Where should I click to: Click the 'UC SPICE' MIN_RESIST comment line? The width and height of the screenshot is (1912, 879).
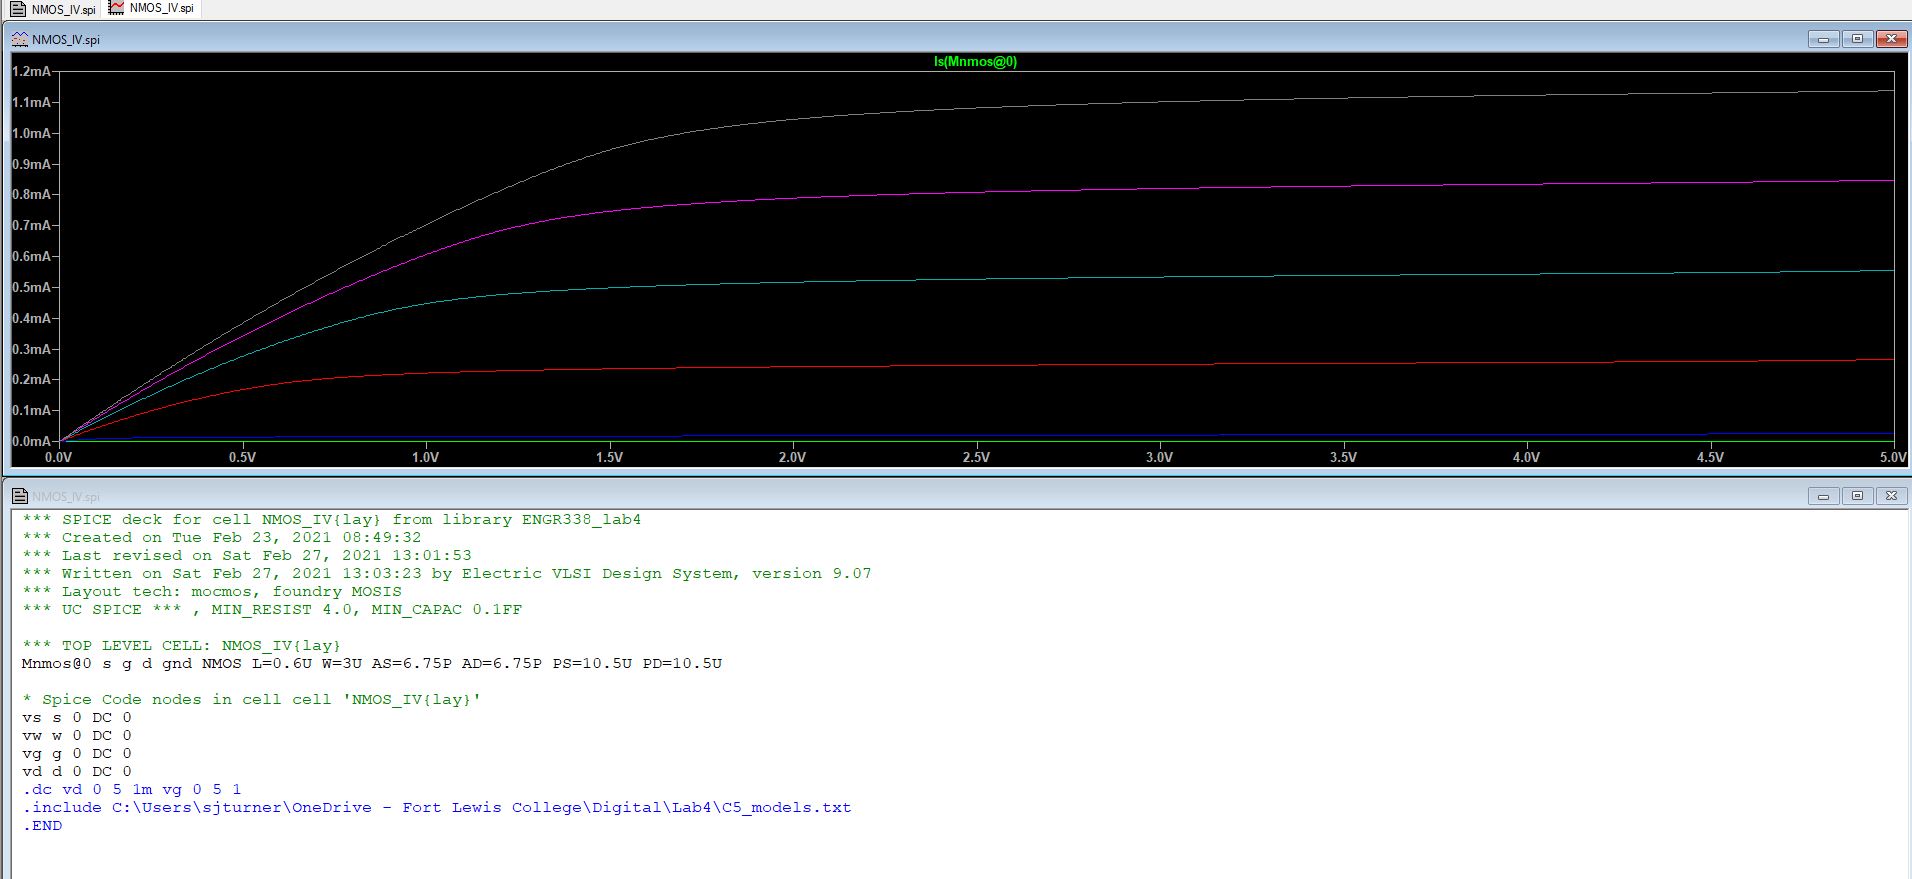tap(271, 610)
